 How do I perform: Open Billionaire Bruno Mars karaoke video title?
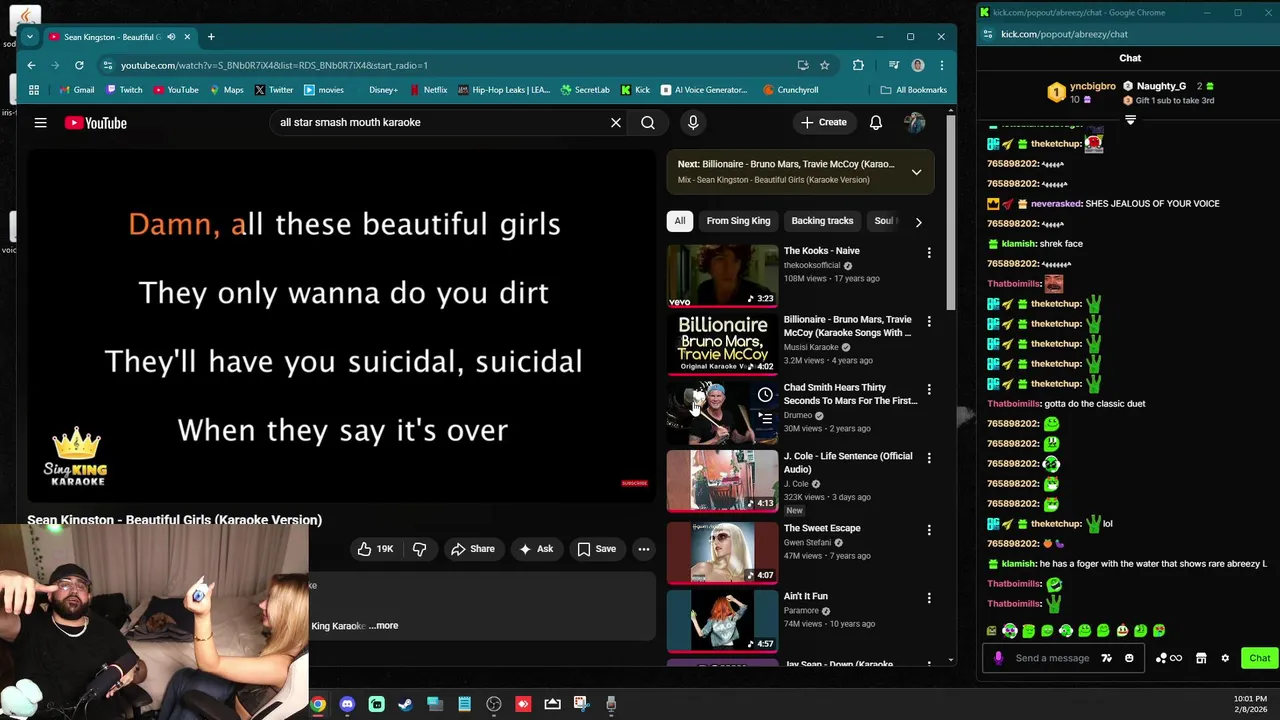coord(847,326)
